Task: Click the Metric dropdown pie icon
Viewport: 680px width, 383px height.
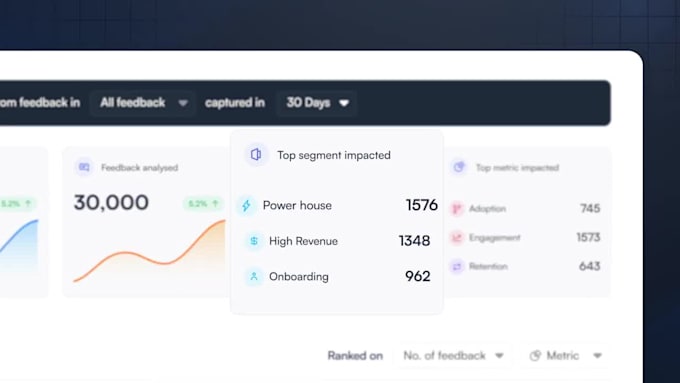Action: coord(535,356)
